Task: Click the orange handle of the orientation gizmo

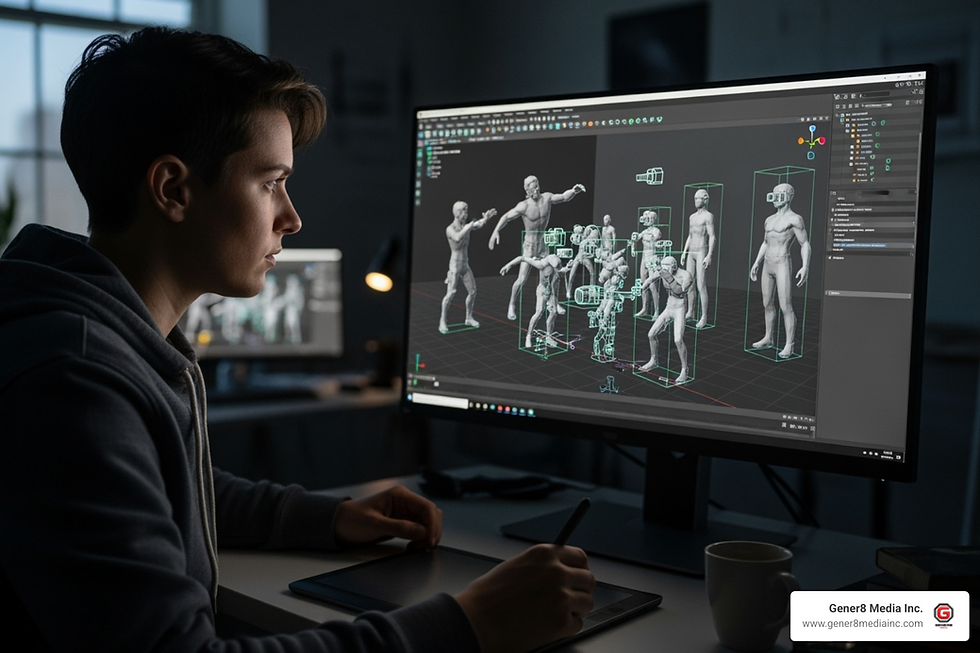Action: point(802,141)
